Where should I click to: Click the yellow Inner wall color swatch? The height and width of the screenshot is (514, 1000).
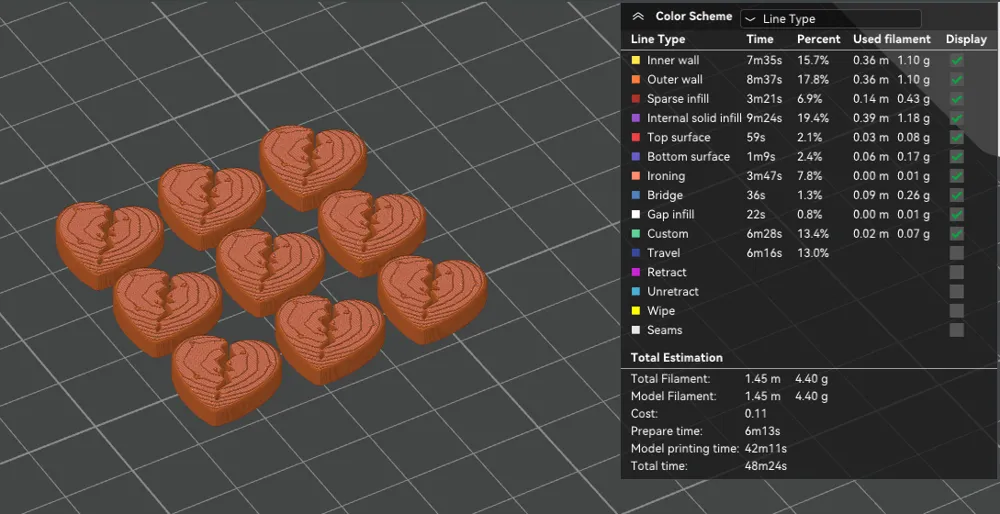tap(635, 61)
